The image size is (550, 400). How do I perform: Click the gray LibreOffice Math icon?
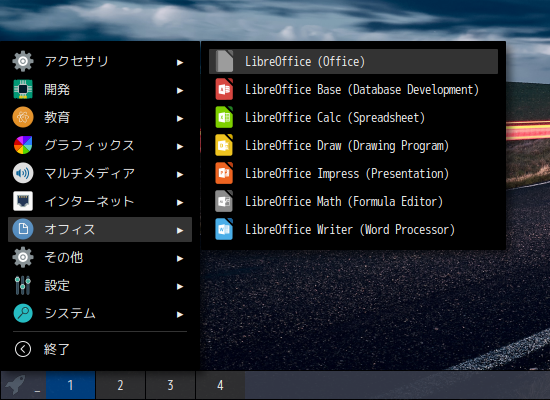point(224,201)
